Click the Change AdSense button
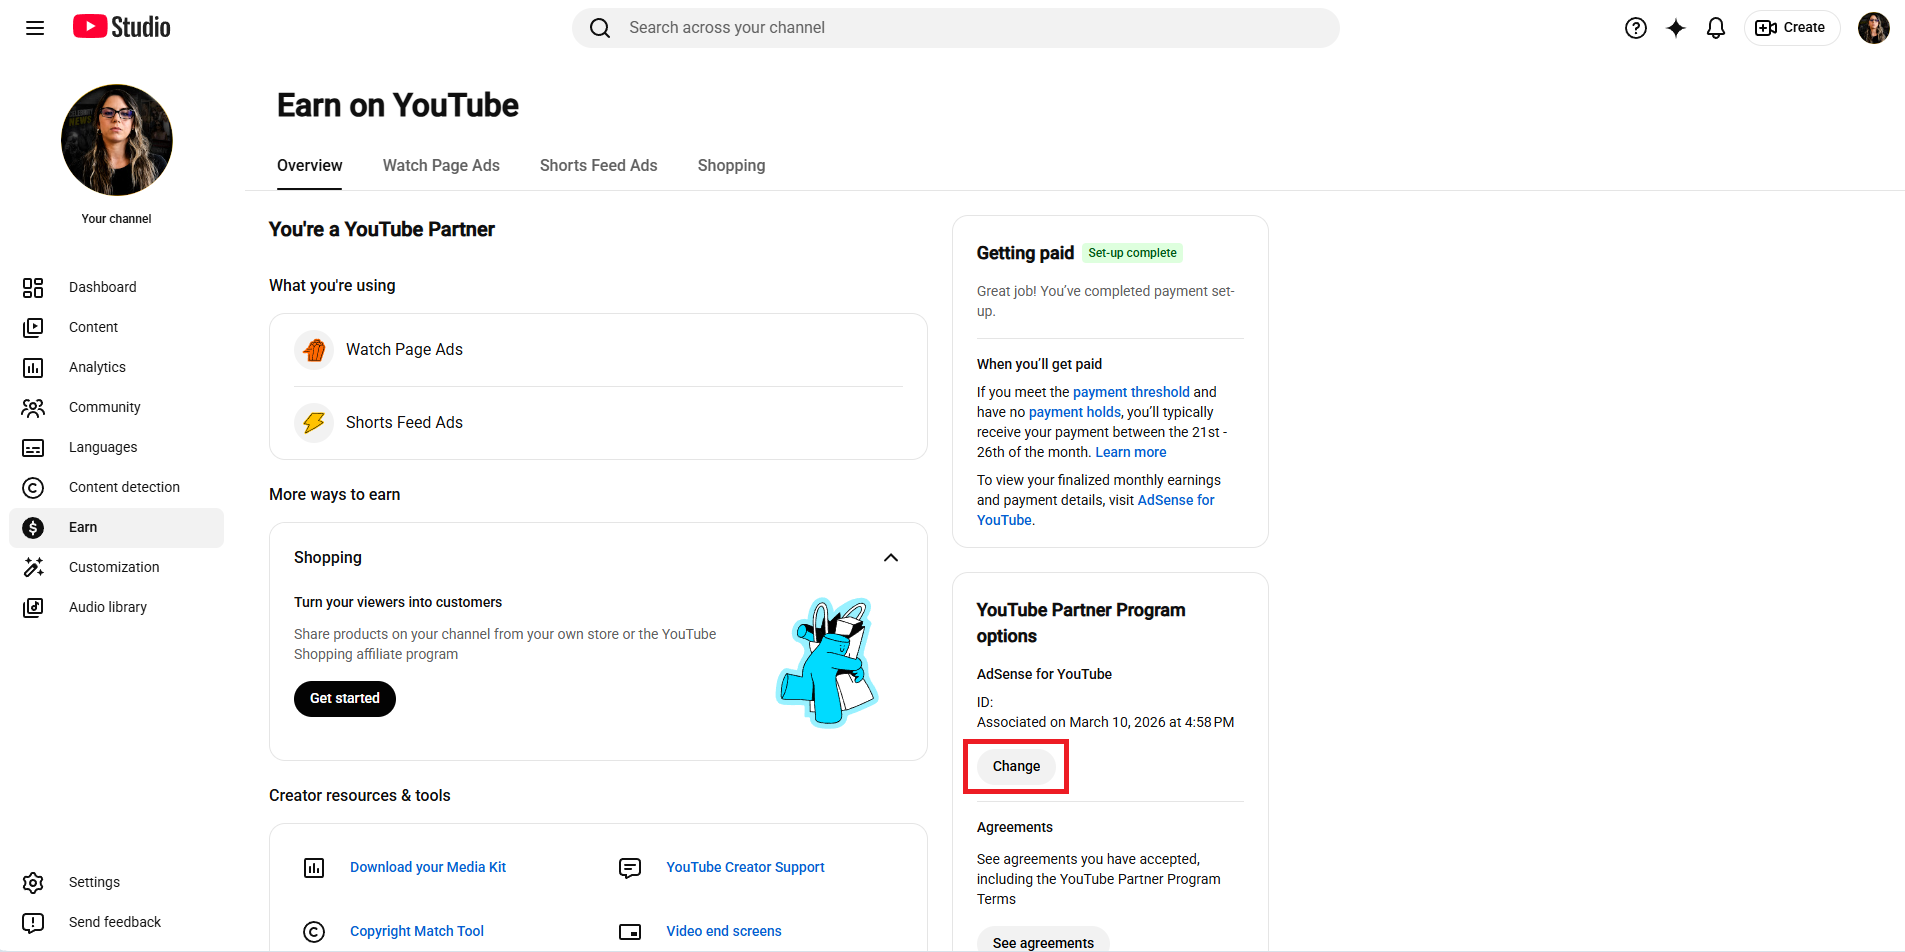The height and width of the screenshot is (952, 1905). click(x=1016, y=767)
